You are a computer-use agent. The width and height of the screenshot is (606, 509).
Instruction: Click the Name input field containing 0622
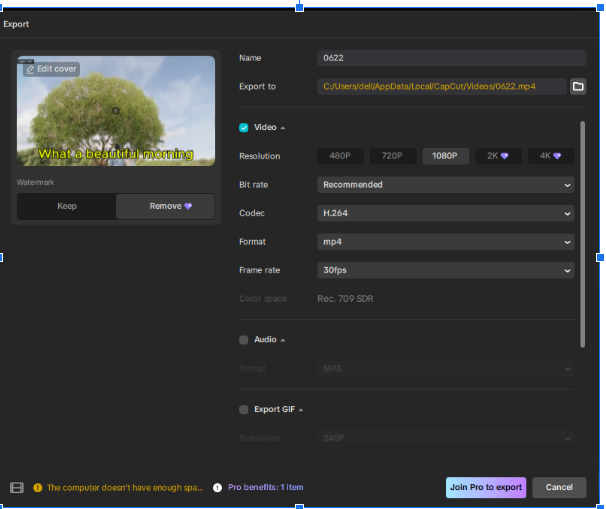(451, 58)
